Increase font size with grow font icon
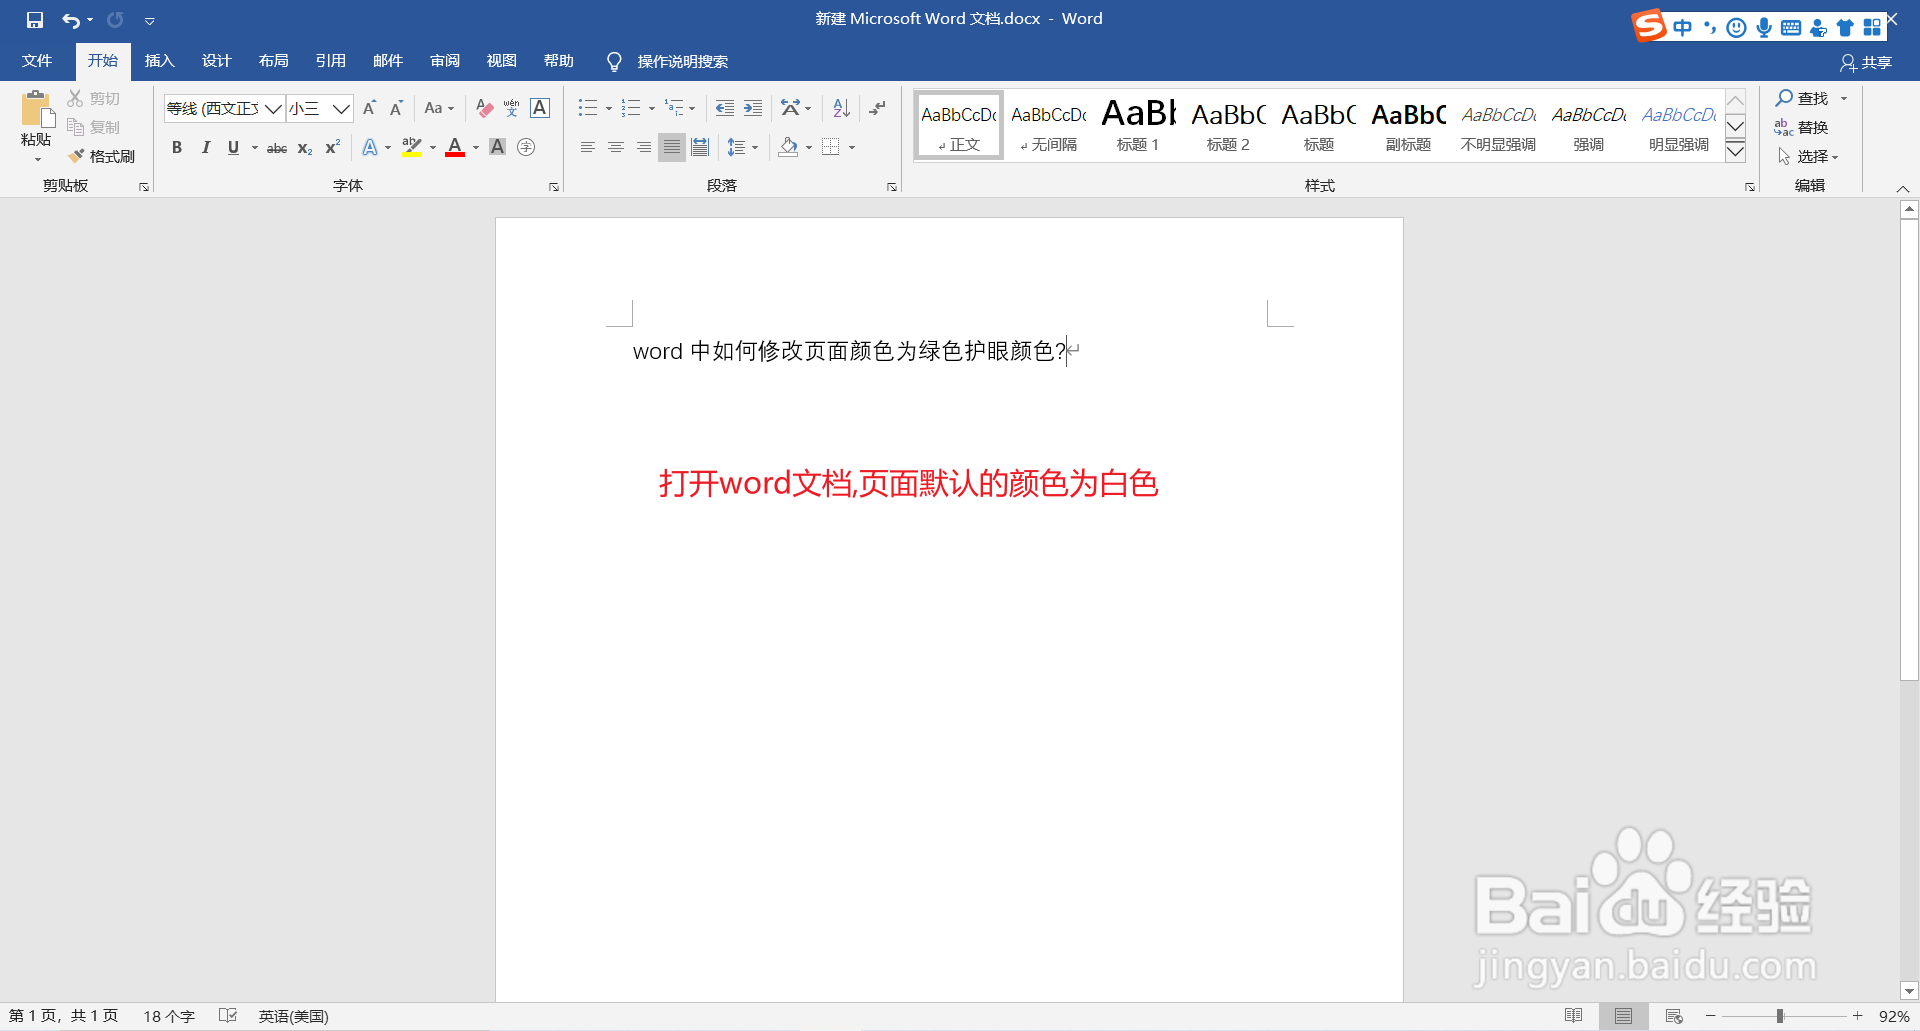The width and height of the screenshot is (1920, 1031). [x=369, y=108]
